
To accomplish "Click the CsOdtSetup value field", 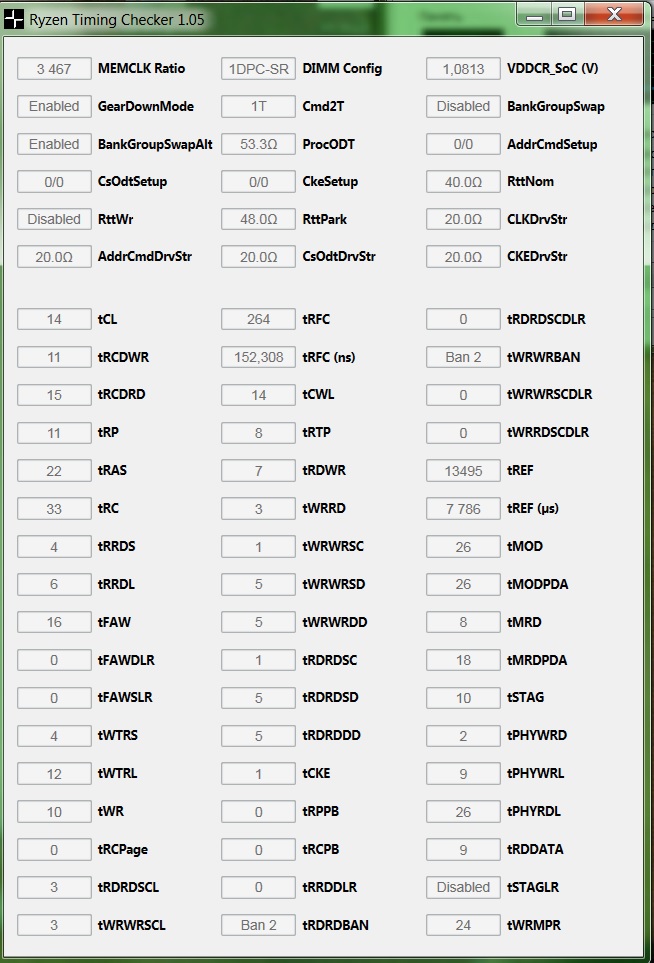I will tap(54, 182).
